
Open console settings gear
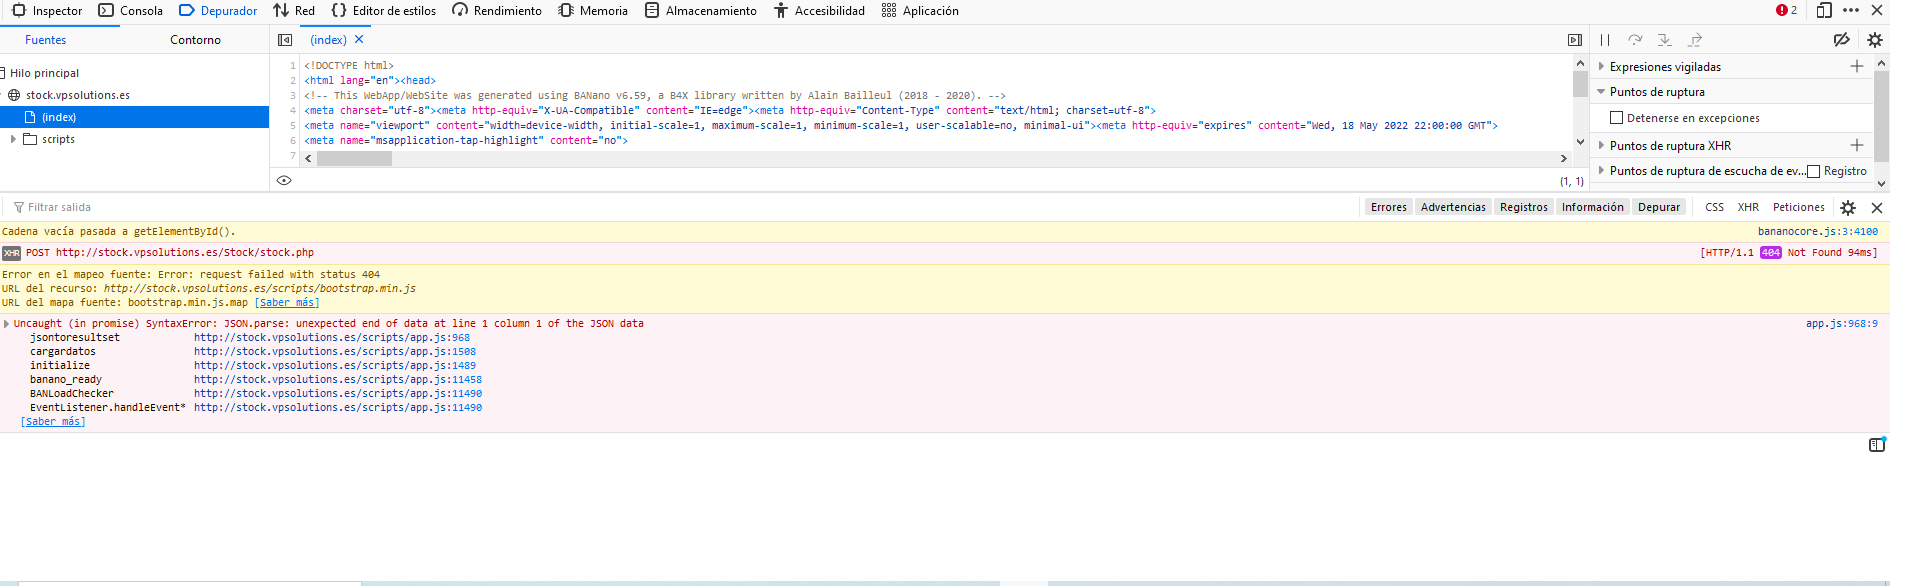point(1848,208)
